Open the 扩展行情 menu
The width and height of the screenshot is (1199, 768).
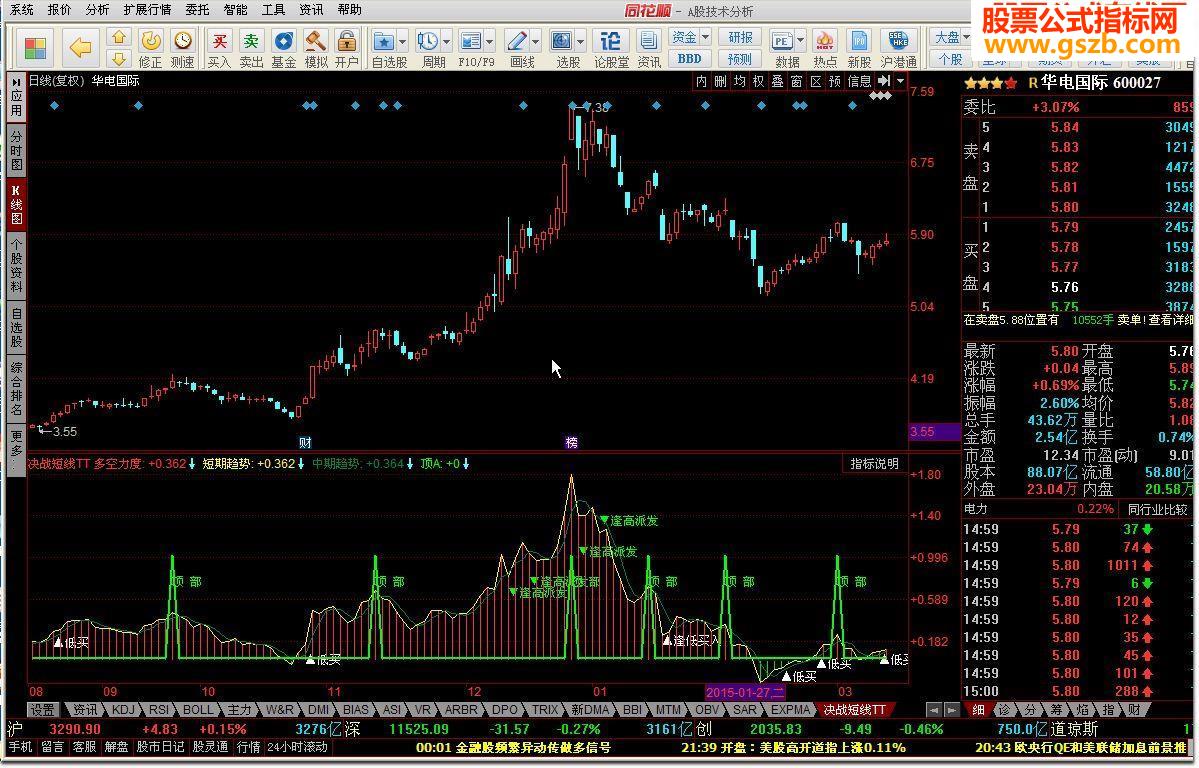pyautogui.click(x=148, y=10)
